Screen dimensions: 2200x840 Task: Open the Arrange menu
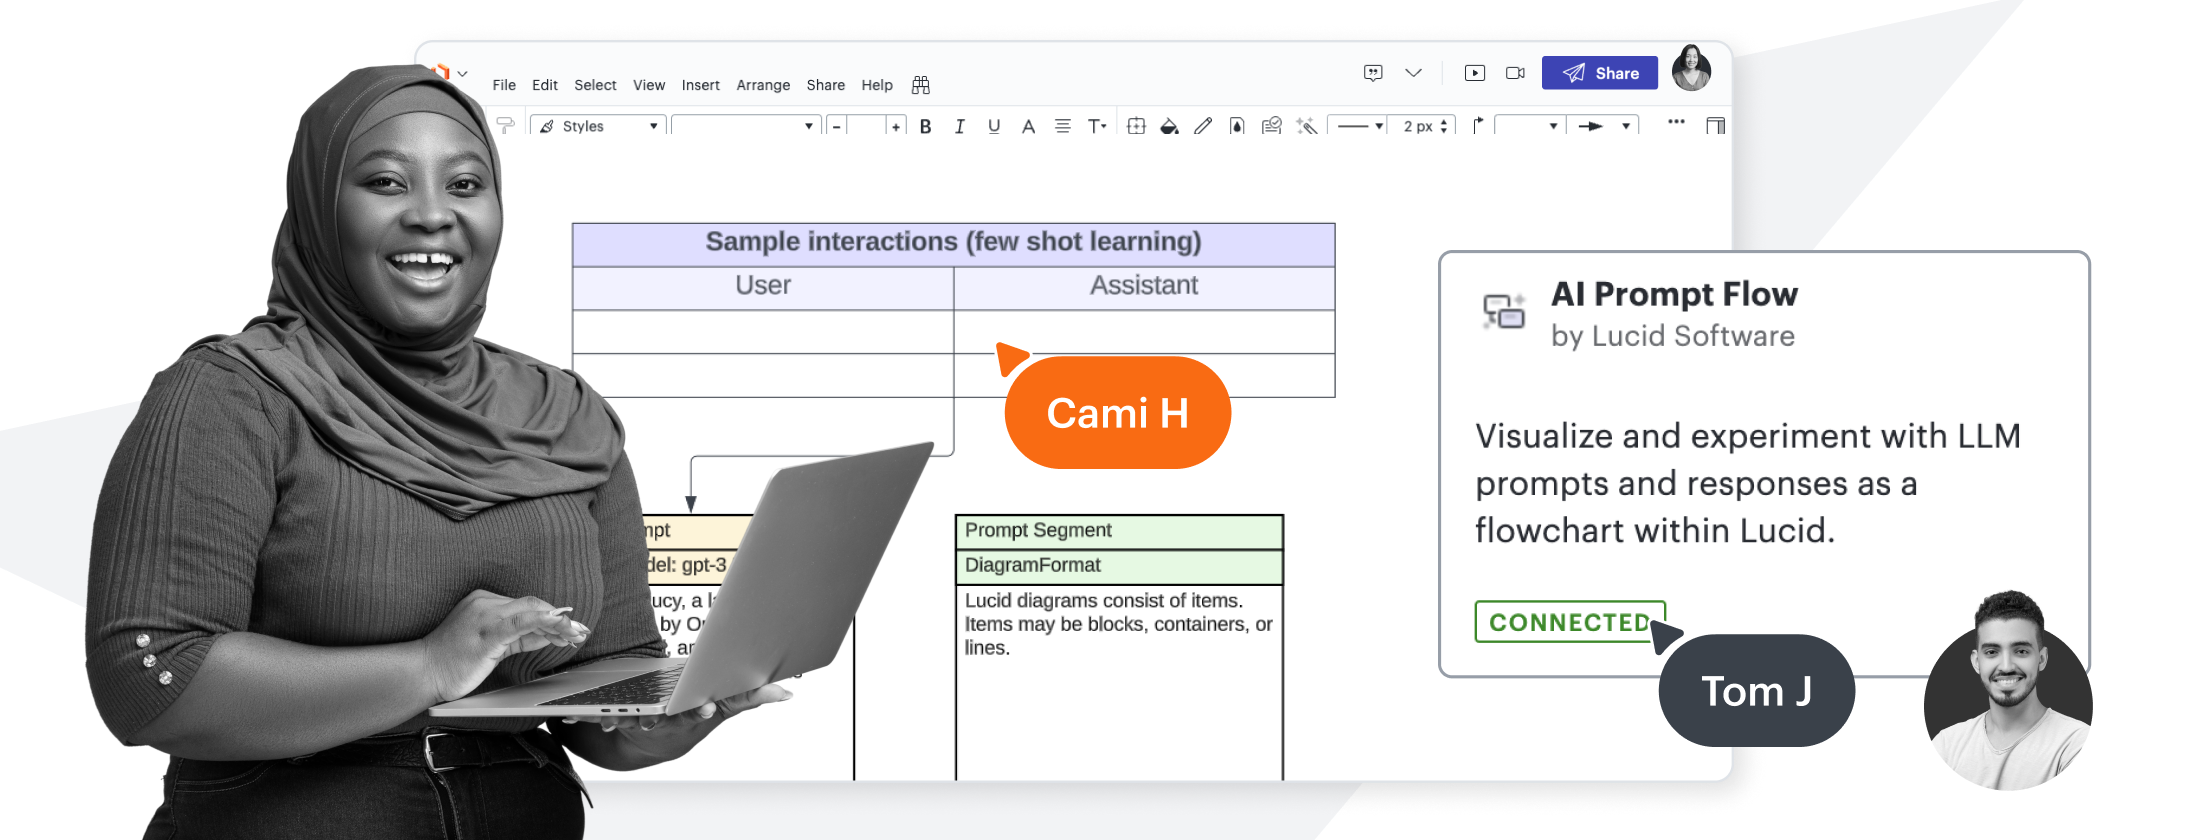(763, 85)
